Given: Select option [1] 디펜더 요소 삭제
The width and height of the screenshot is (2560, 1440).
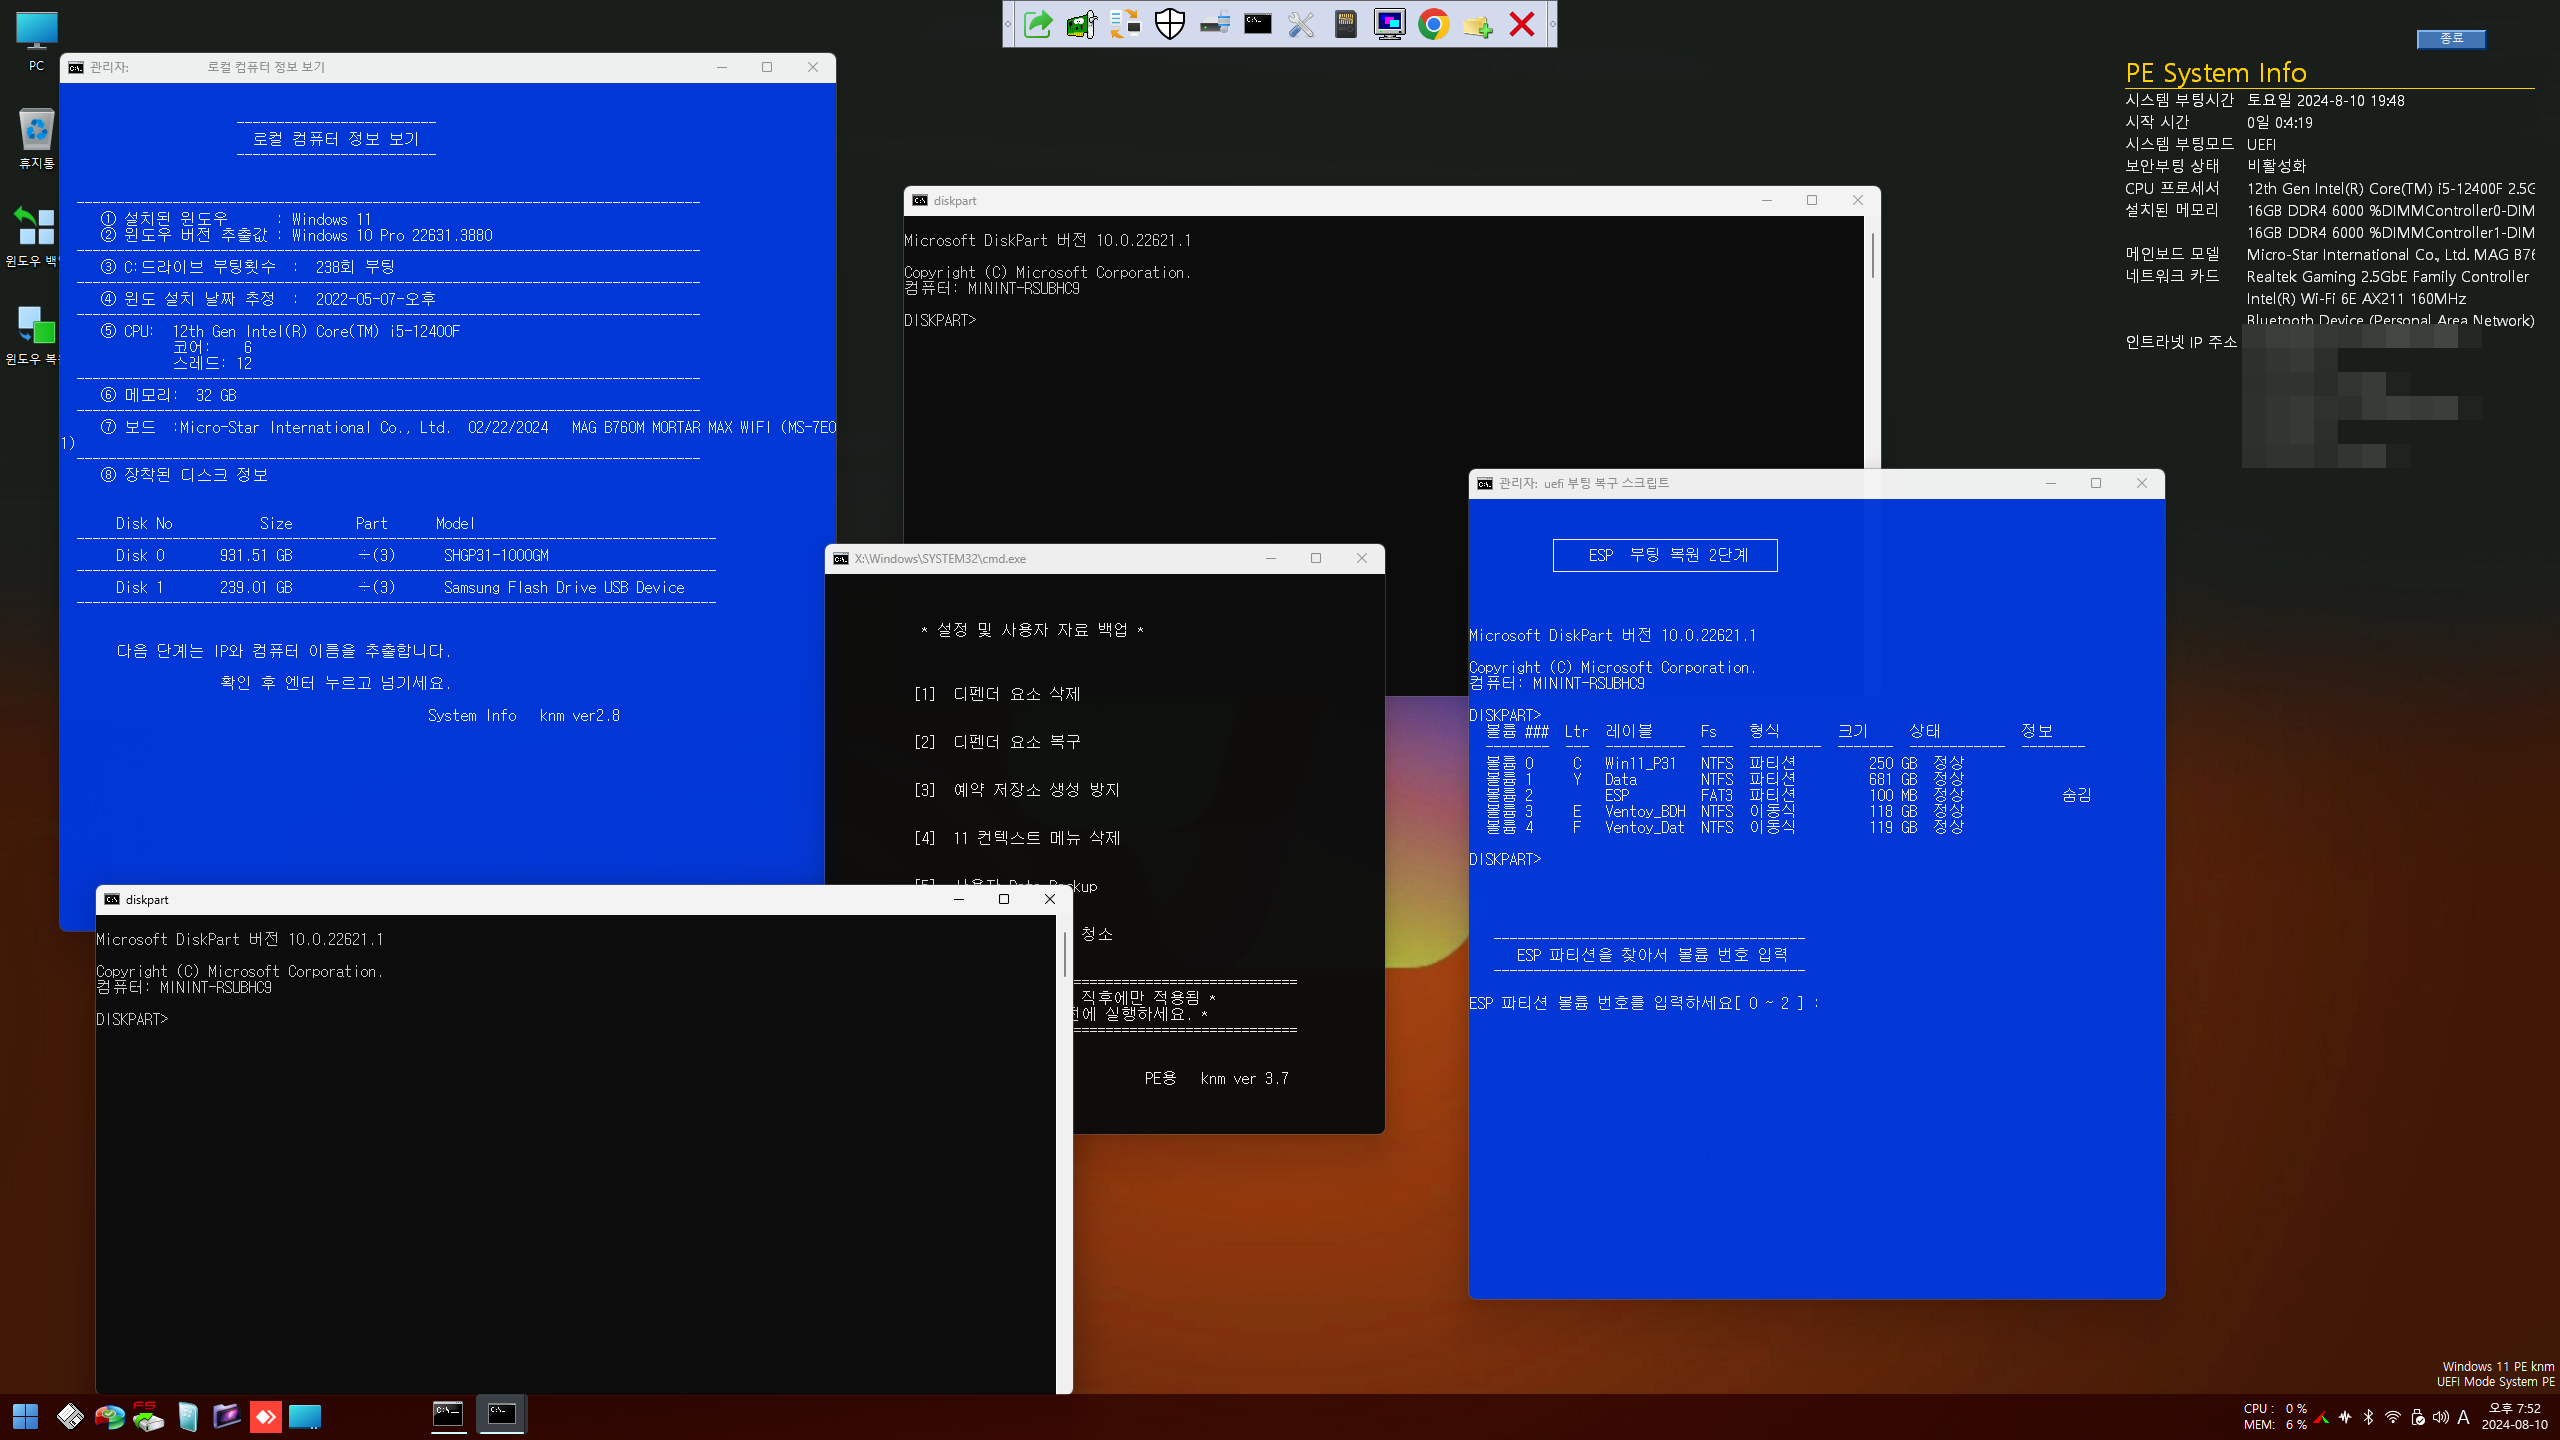Looking at the screenshot, I should (997, 694).
